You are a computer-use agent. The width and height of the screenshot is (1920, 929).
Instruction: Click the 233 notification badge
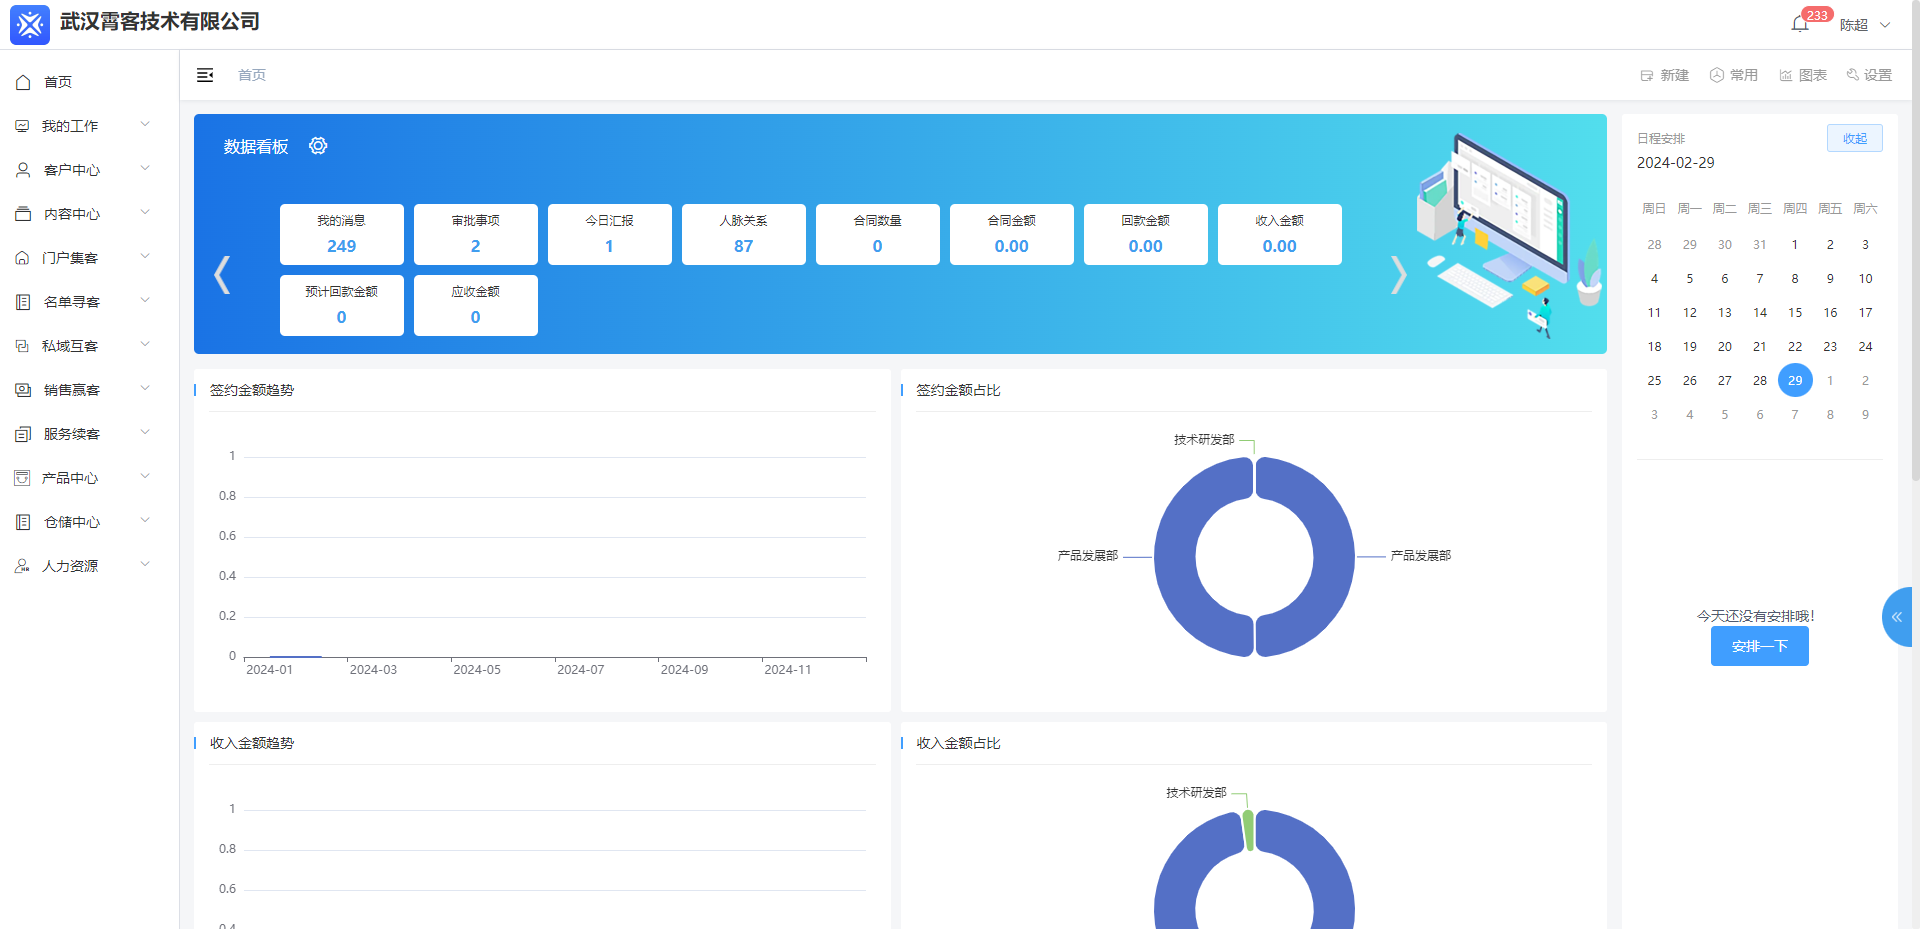pyautogui.click(x=1817, y=15)
